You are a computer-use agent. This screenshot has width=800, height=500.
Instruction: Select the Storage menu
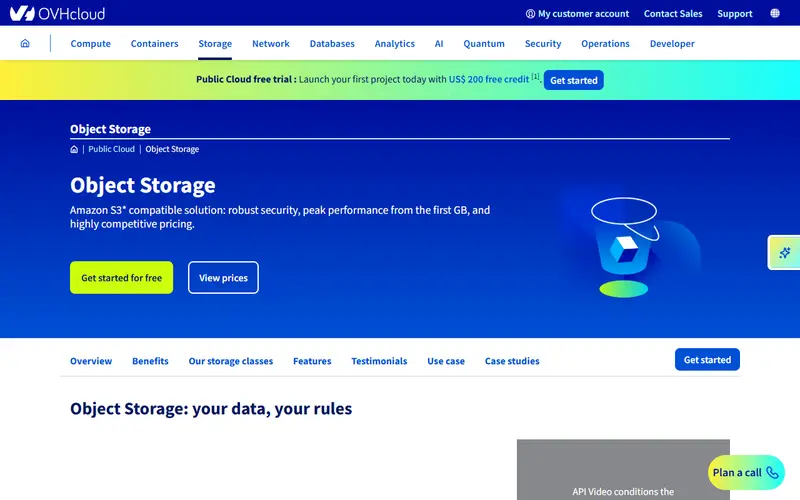coord(215,43)
